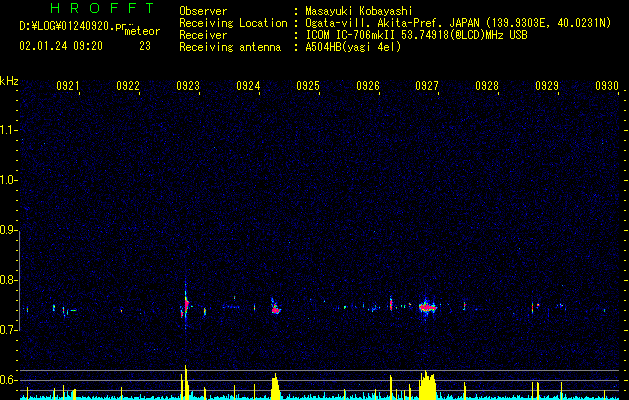Image resolution: width=629 pixels, height=400 pixels.
Task: Click the 0928 time marker
Action: pyautogui.click(x=487, y=85)
